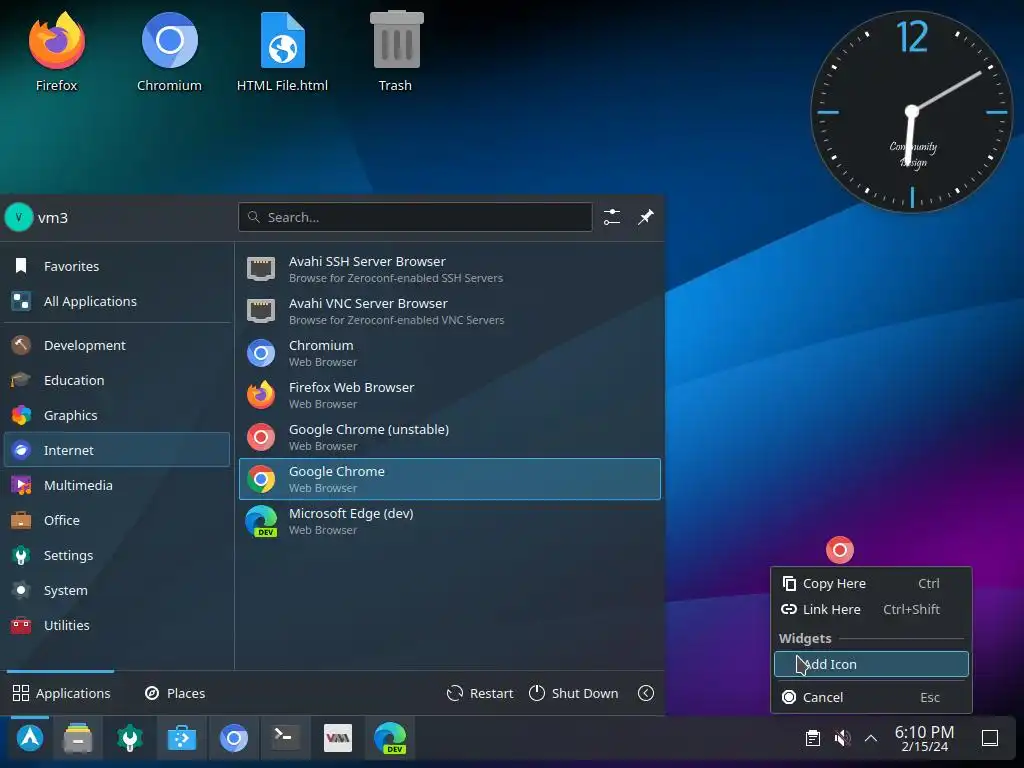Click the muted volume tray icon

tap(842, 738)
